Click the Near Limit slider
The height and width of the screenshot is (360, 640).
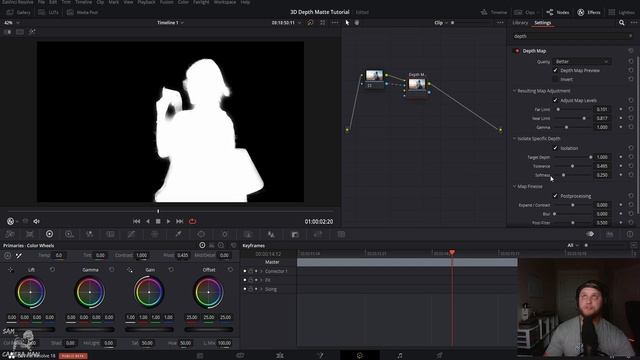[572, 118]
